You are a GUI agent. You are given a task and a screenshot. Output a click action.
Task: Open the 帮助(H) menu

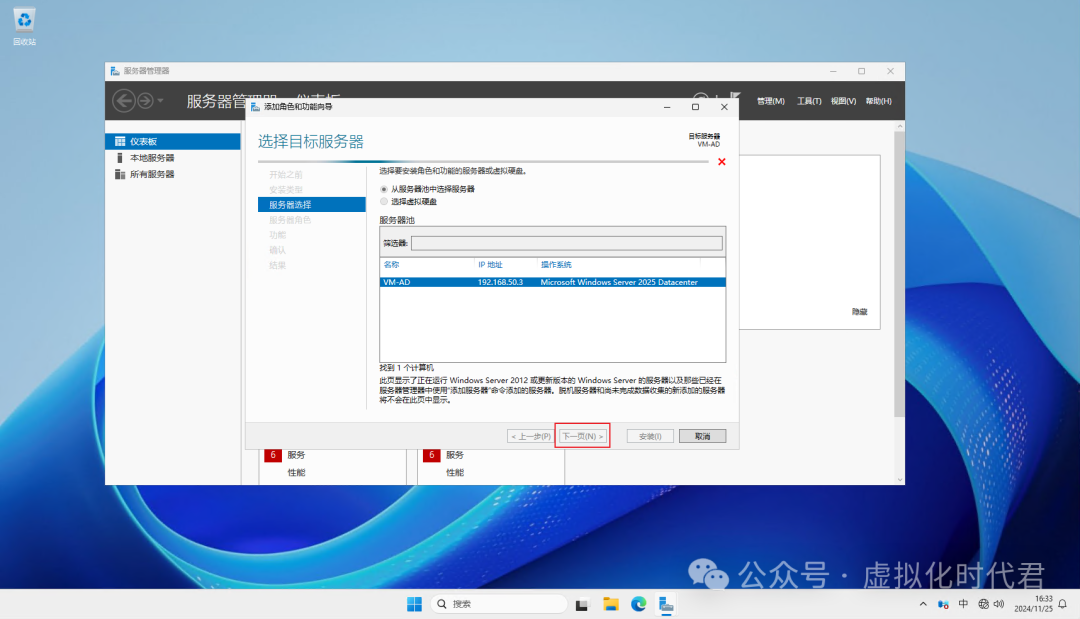pyautogui.click(x=878, y=101)
